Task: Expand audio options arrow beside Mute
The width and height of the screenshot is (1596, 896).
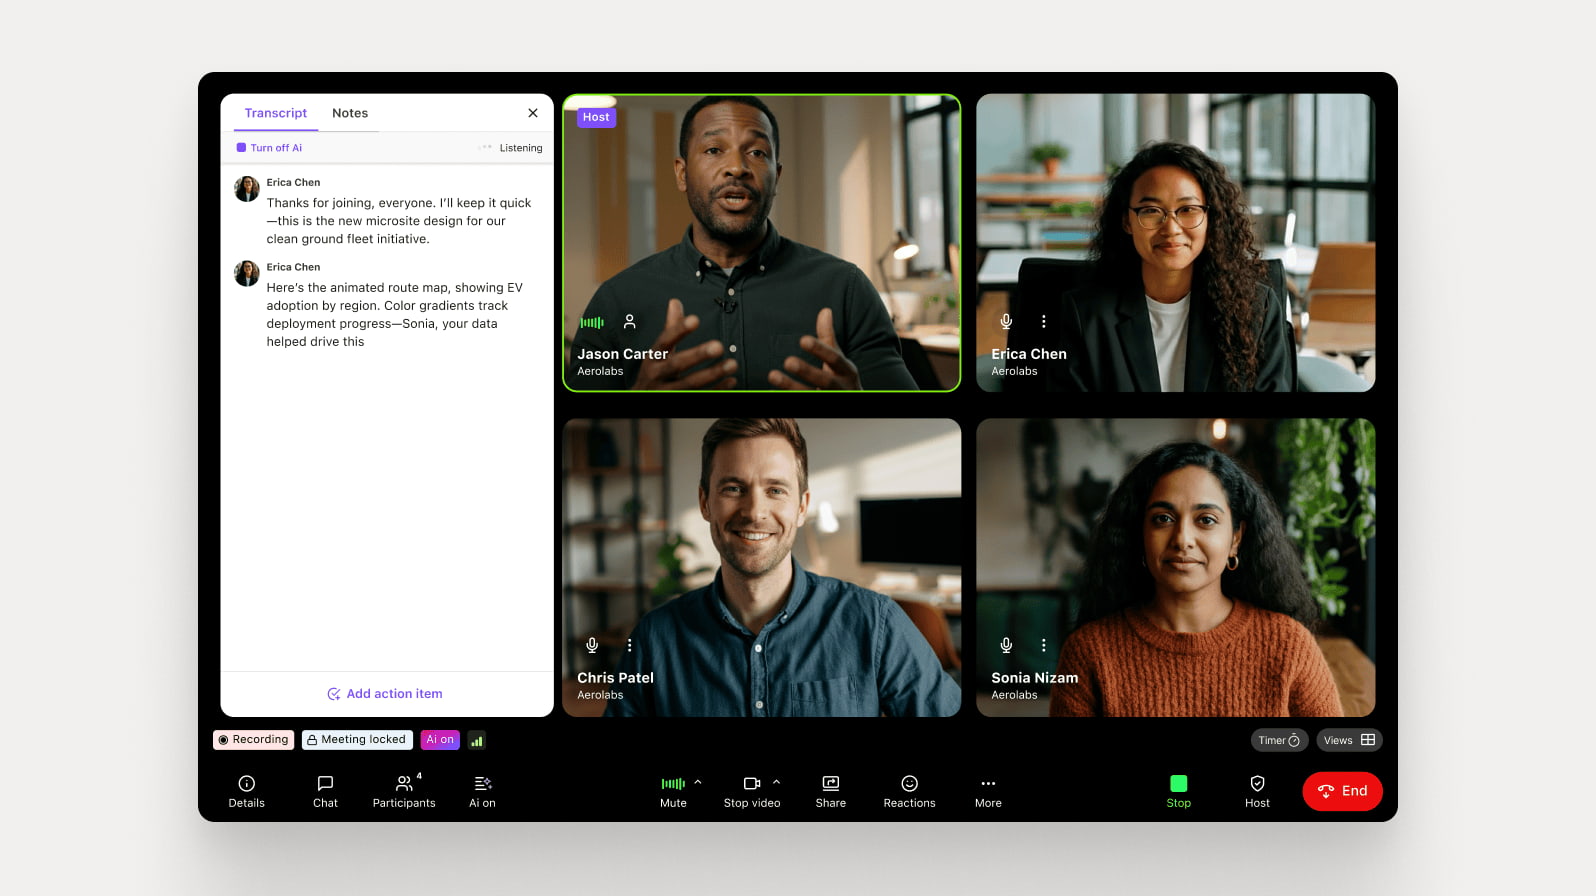Action: pyautogui.click(x=698, y=782)
